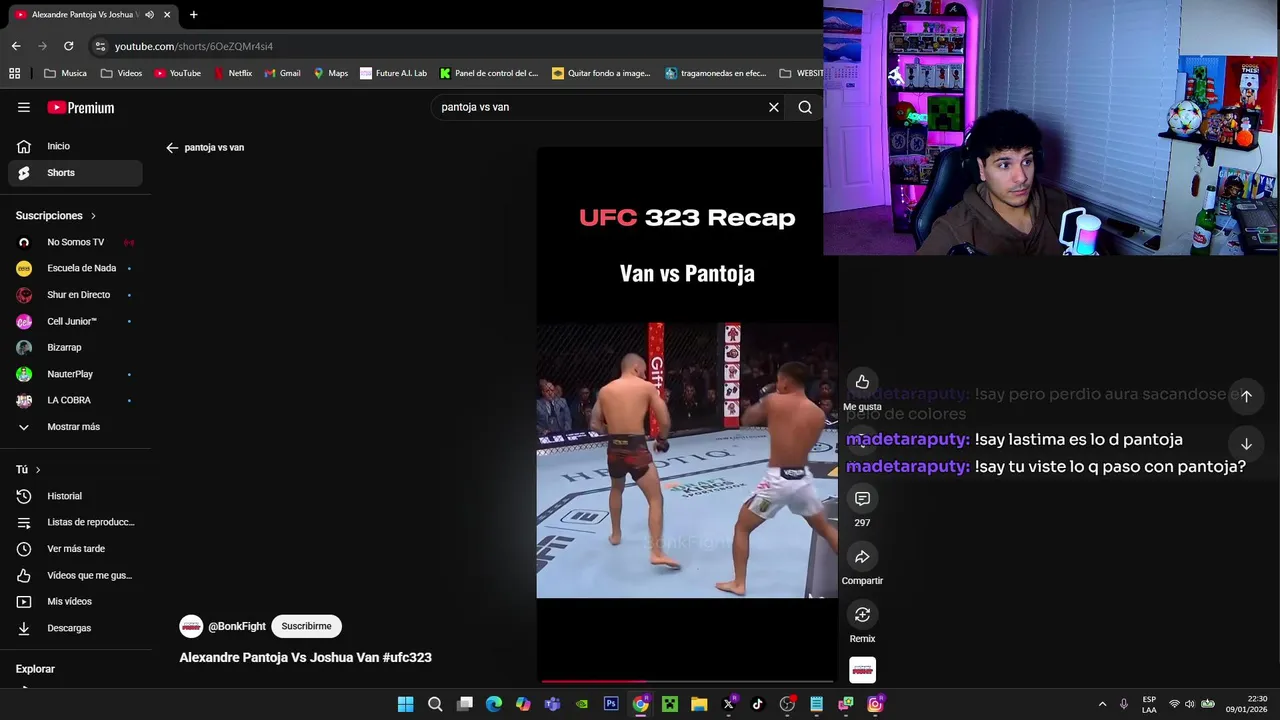Open the Netflix bookmark
This screenshot has width=1280, height=720.
[233, 73]
